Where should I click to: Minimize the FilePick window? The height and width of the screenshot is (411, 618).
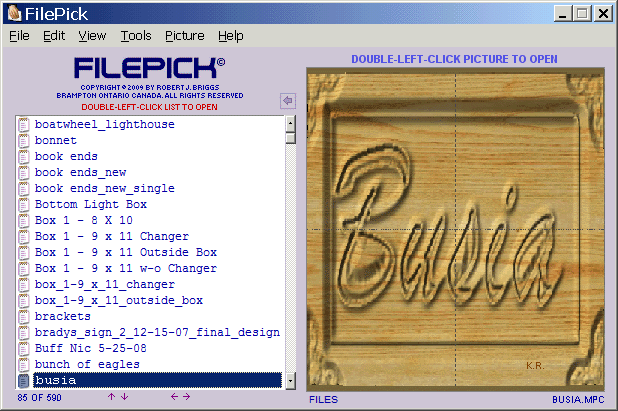click(562, 14)
